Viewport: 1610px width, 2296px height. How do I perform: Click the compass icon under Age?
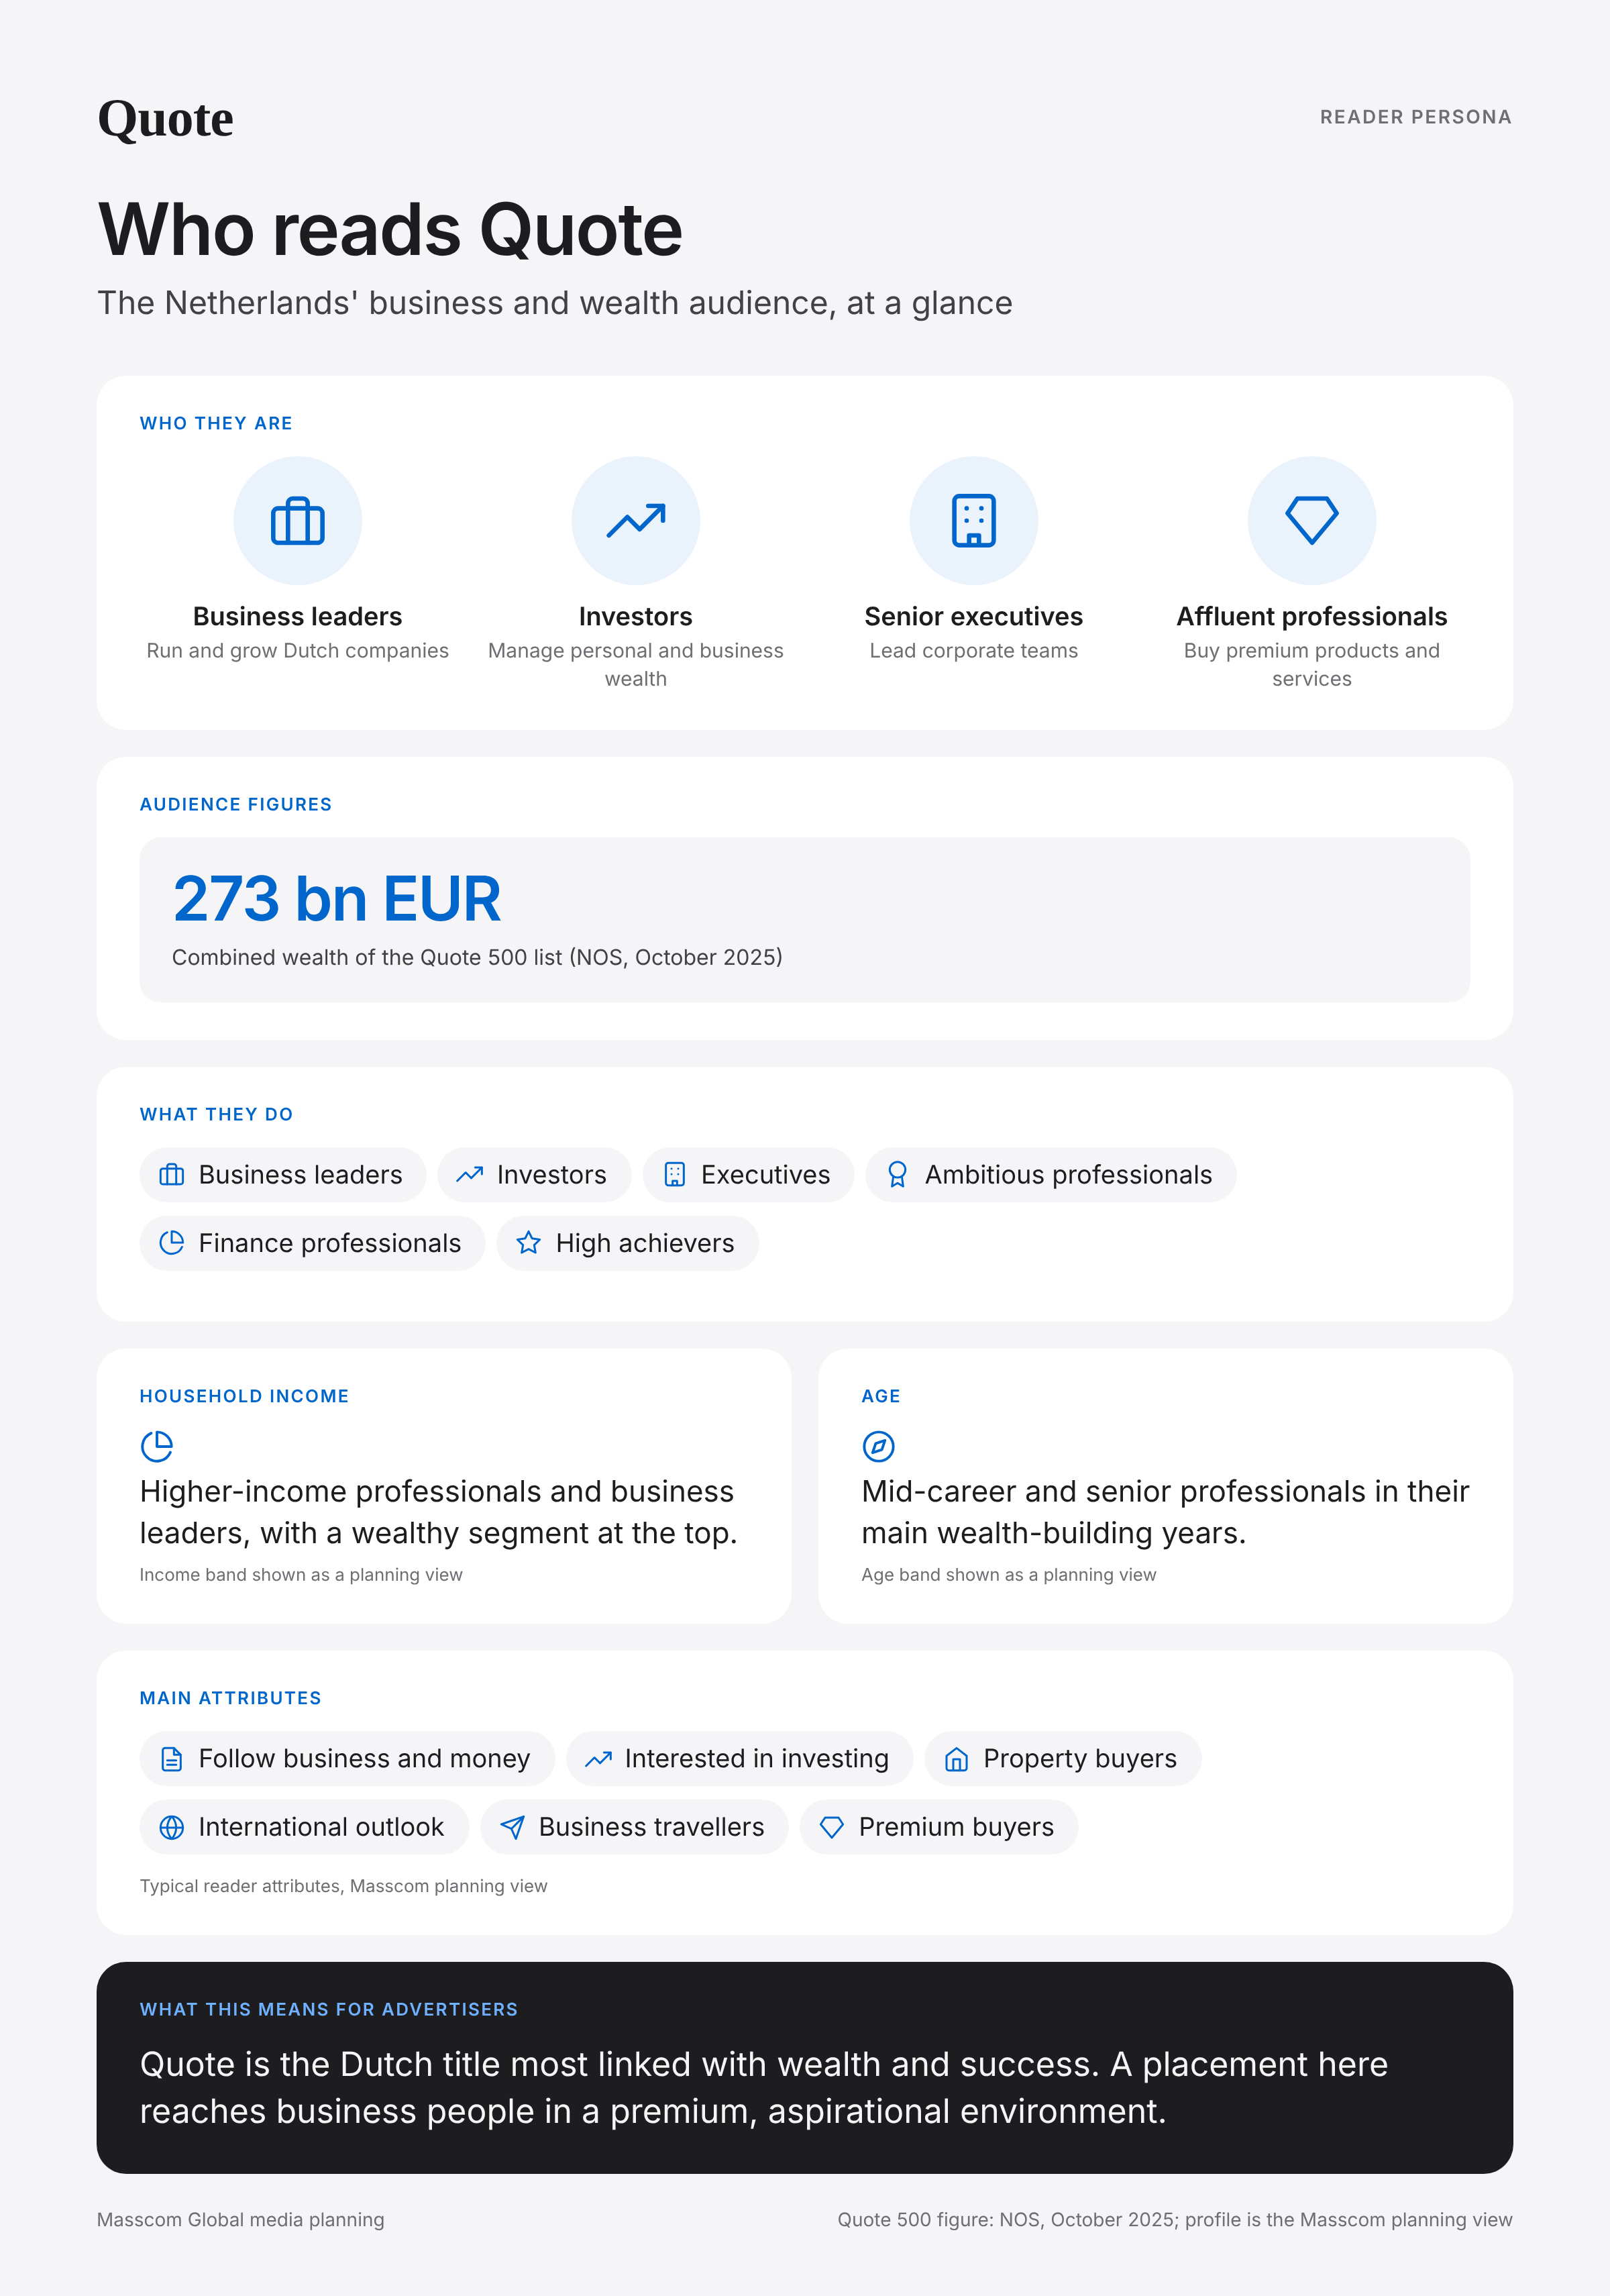[879, 1446]
